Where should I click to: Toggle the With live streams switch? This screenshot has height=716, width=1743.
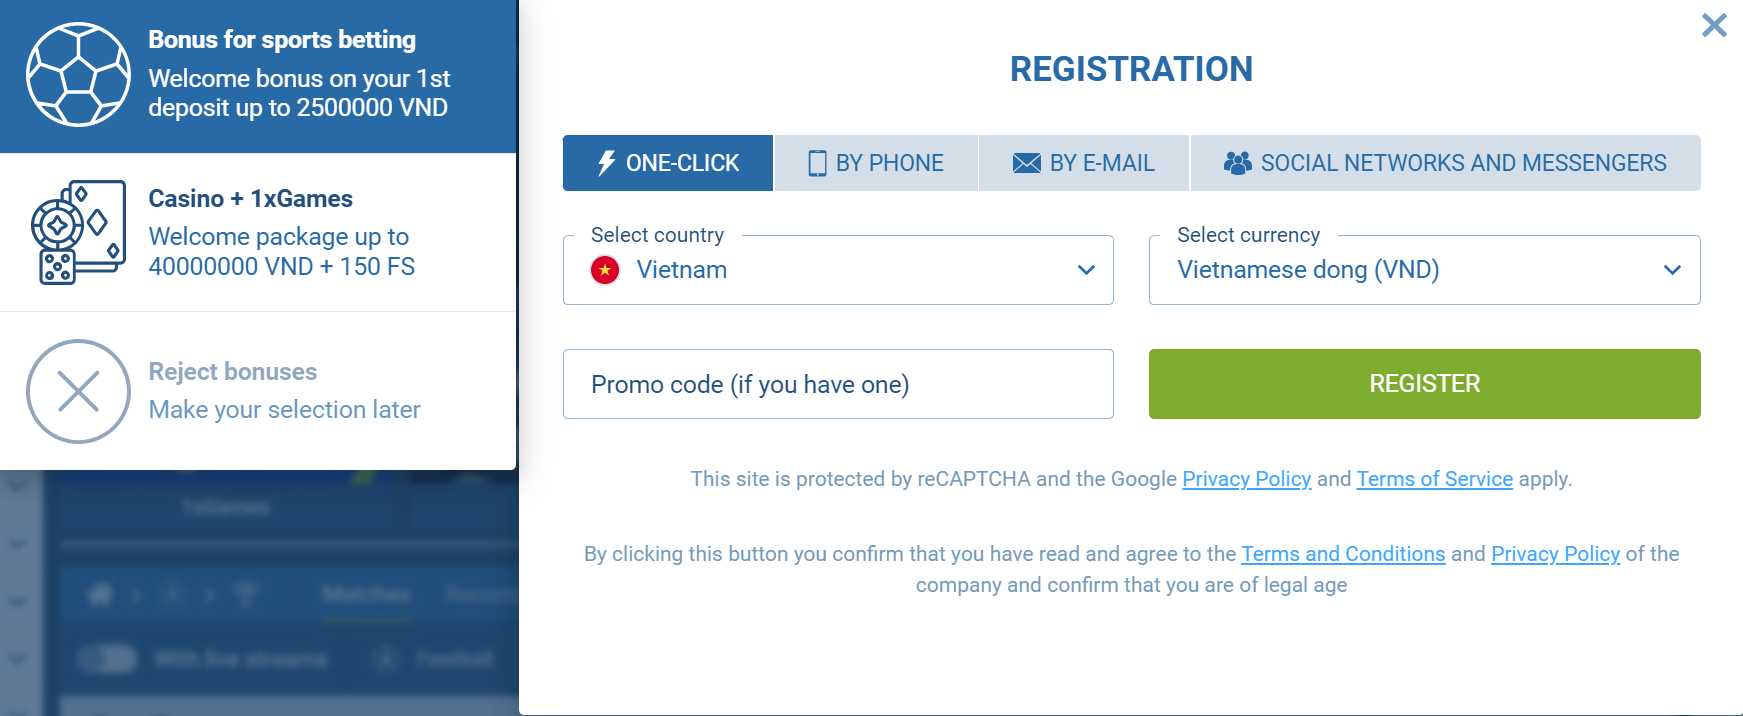108,659
